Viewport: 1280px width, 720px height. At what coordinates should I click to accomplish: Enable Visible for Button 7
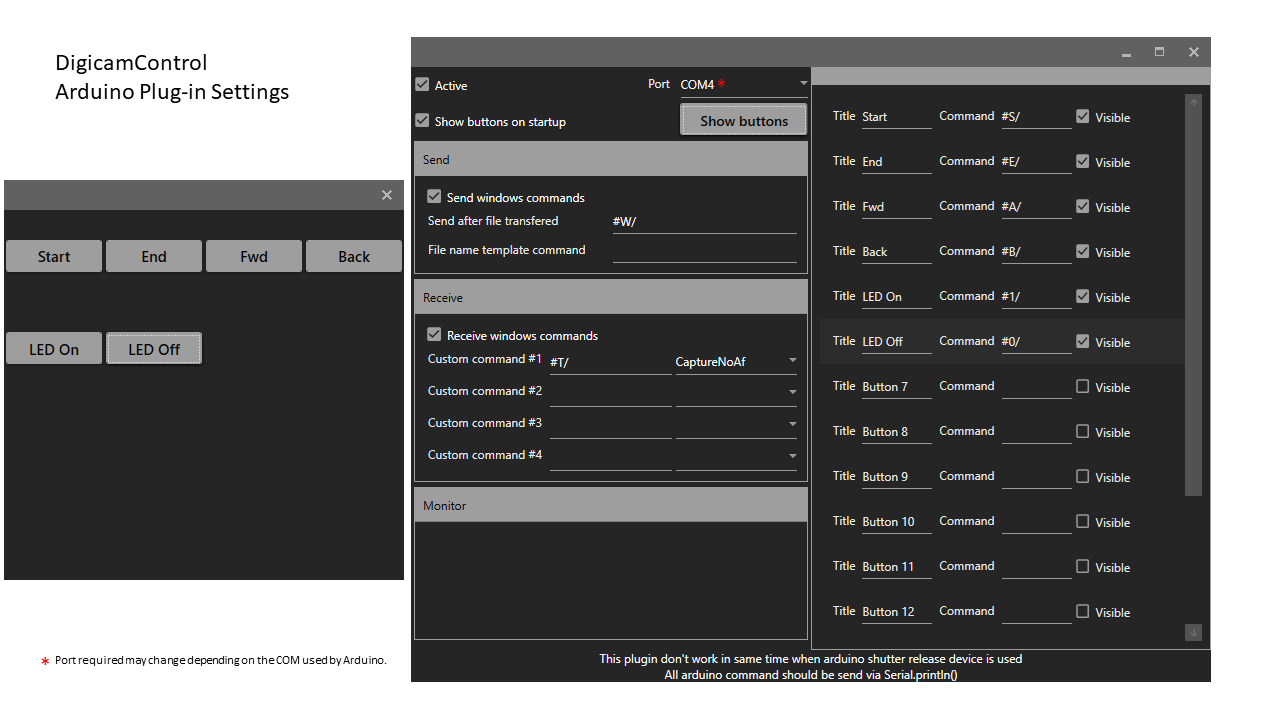[1082, 386]
